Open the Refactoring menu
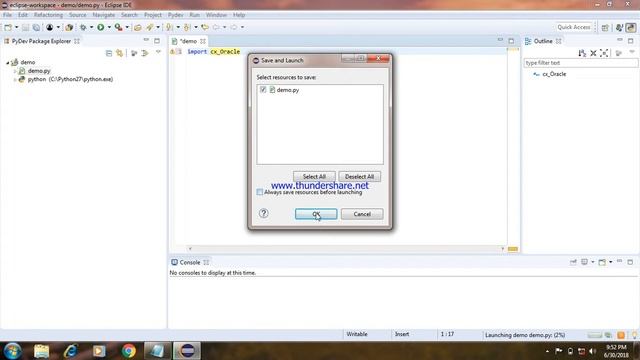The image size is (640, 360). click(48, 15)
